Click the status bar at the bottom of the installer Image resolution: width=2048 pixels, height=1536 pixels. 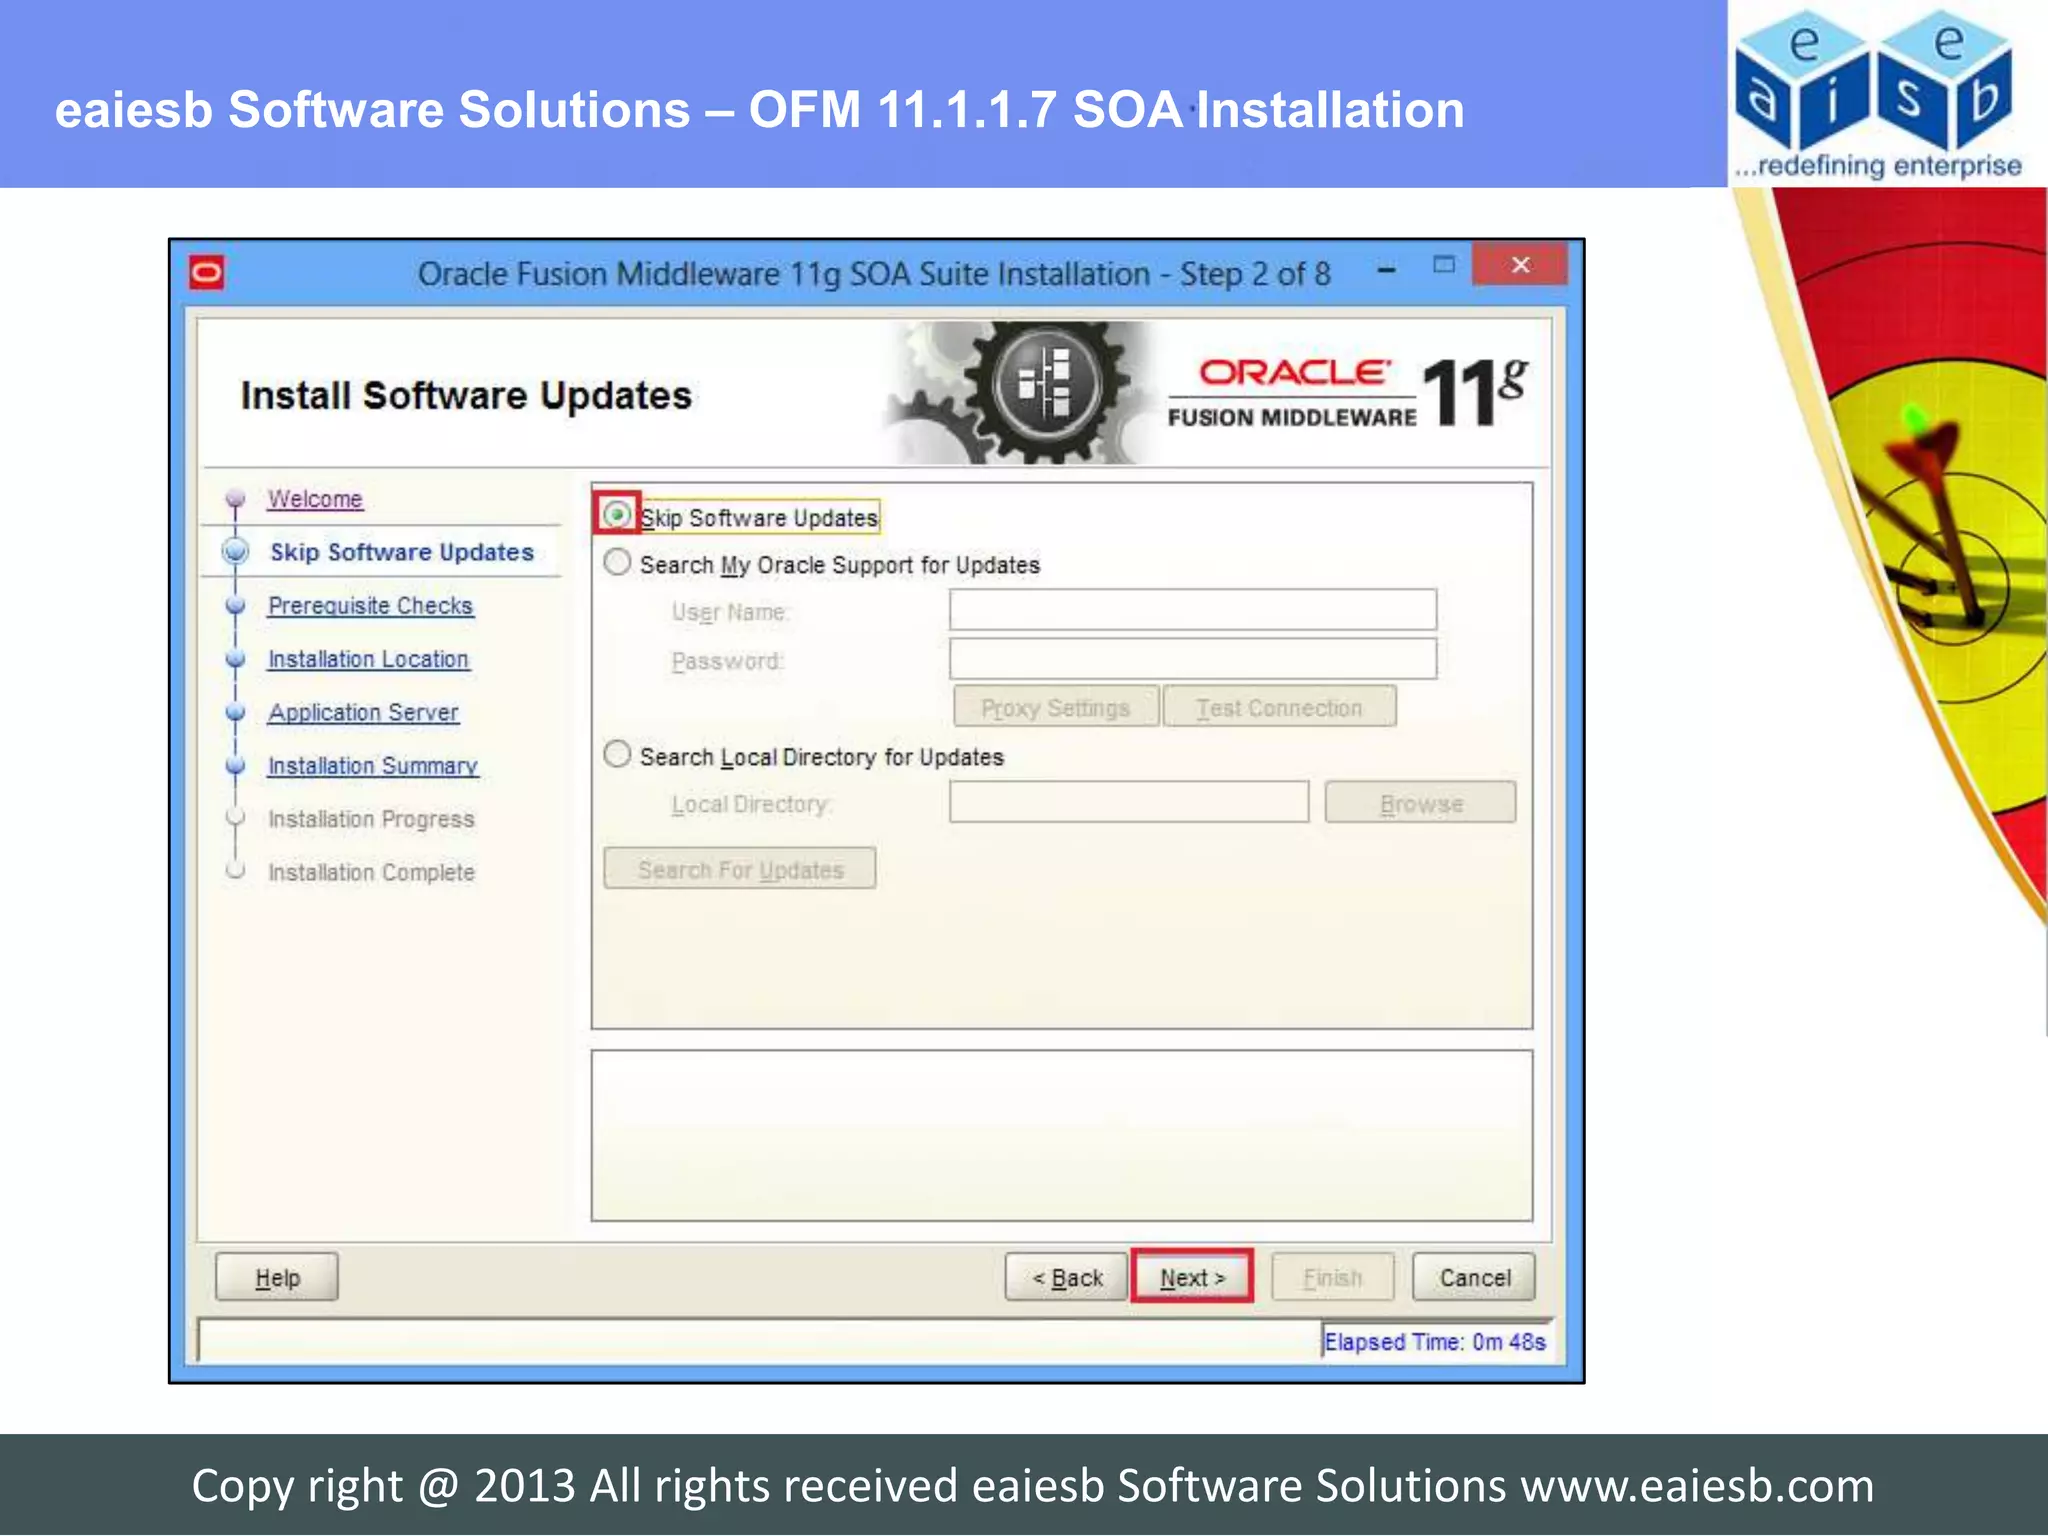tap(758, 1341)
